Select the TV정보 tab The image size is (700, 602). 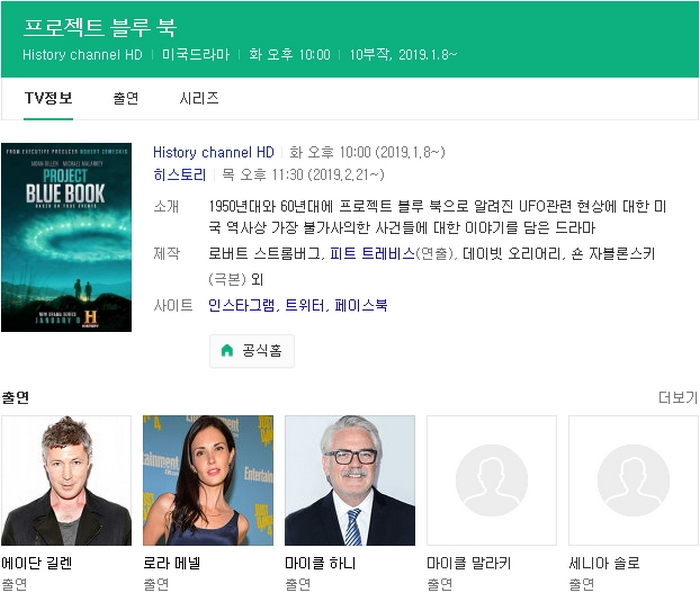coord(48,98)
